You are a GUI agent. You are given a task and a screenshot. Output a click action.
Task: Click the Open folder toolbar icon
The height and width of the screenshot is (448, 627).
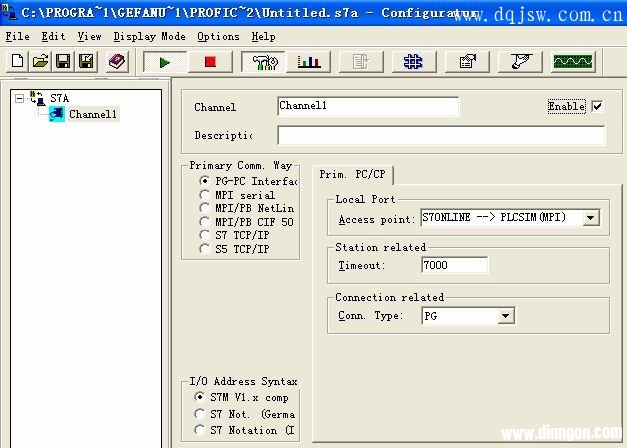tap(40, 62)
